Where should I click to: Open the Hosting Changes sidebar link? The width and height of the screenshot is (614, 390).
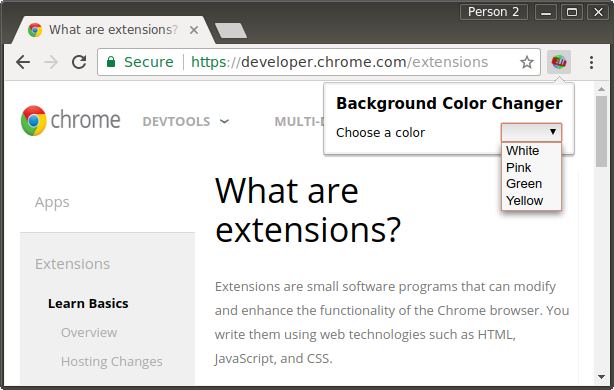[112, 361]
